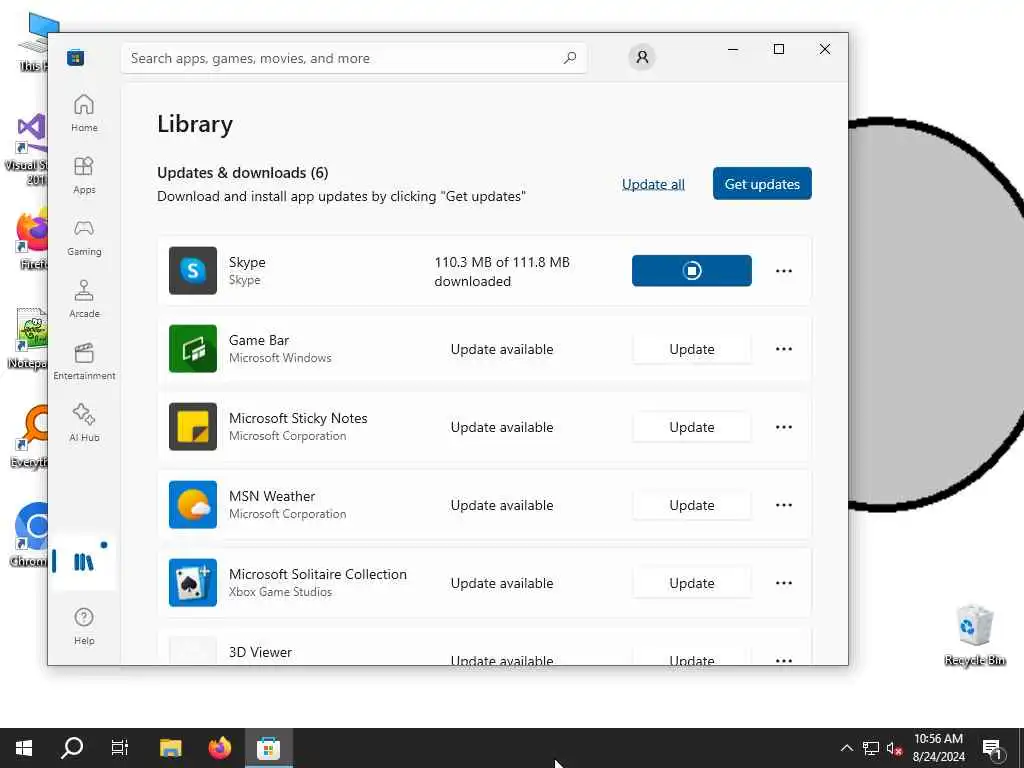Viewport: 1024px width, 768px height.
Task: Click Microsoft Store taskbar icon
Action: 268,748
